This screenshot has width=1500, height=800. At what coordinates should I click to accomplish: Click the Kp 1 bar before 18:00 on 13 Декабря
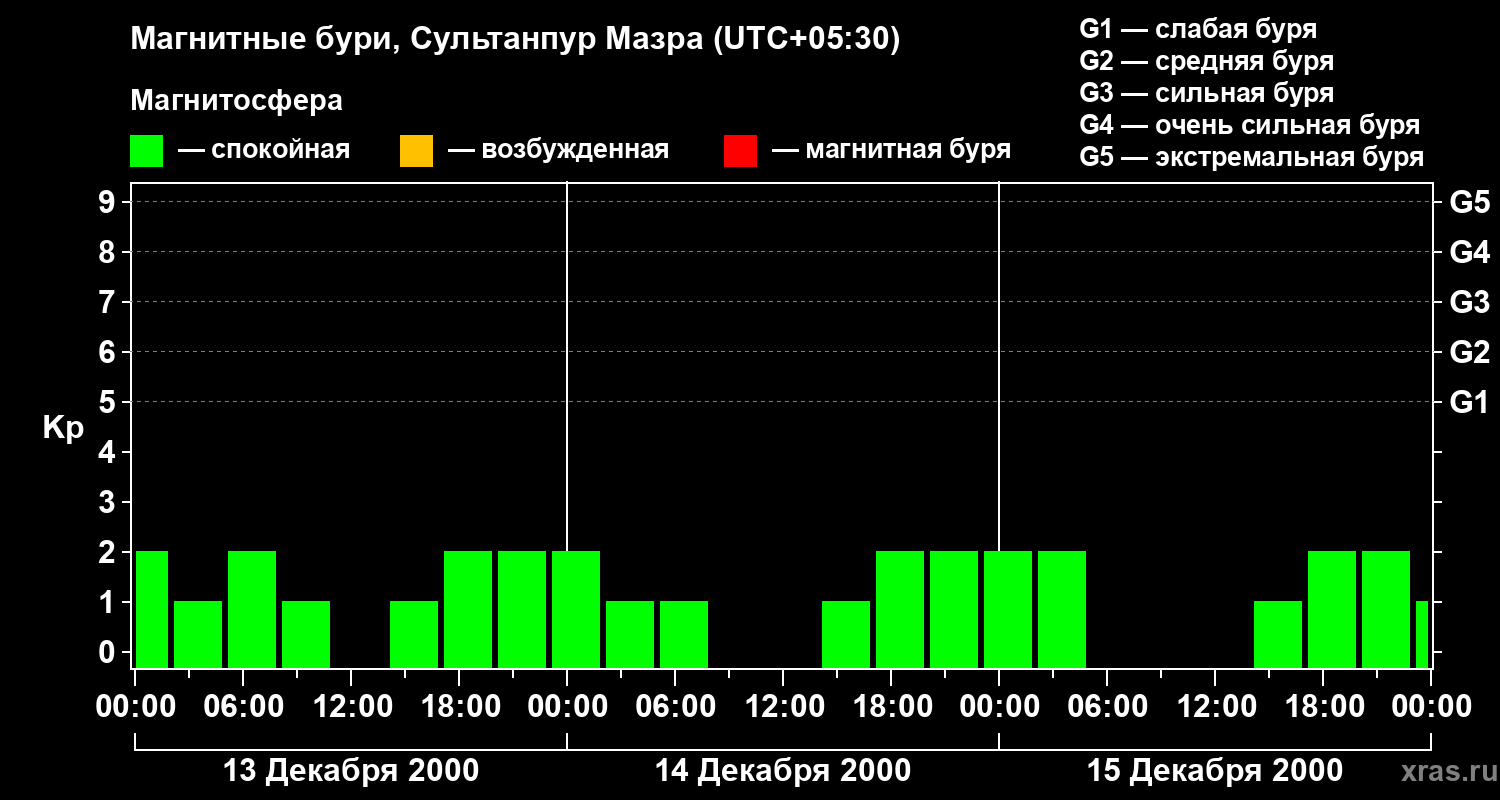pyautogui.click(x=414, y=634)
